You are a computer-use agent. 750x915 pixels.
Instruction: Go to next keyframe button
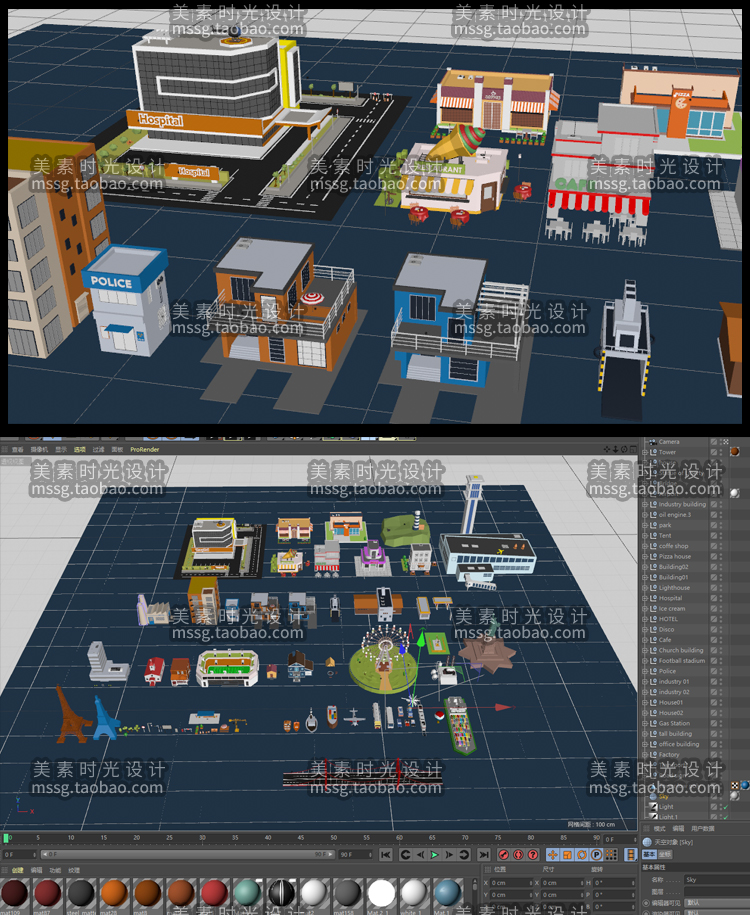tap(464, 854)
